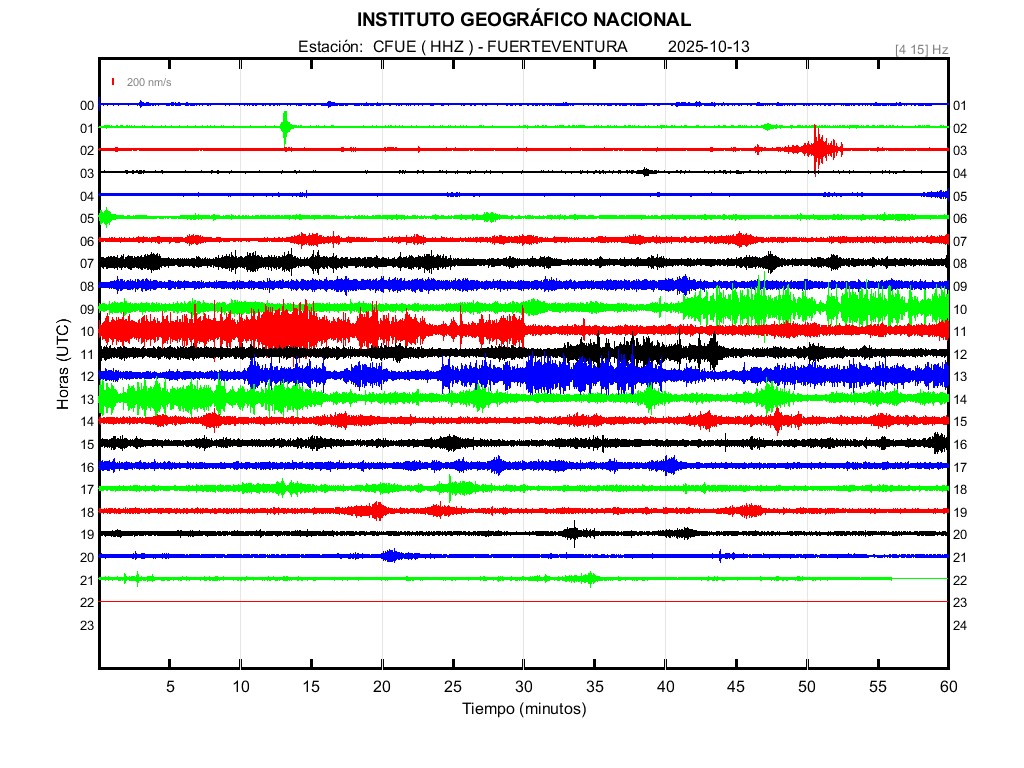
Task: Select the station name CFUE ( HHZ ) - FUERTEVENTURA
Action: pos(500,47)
